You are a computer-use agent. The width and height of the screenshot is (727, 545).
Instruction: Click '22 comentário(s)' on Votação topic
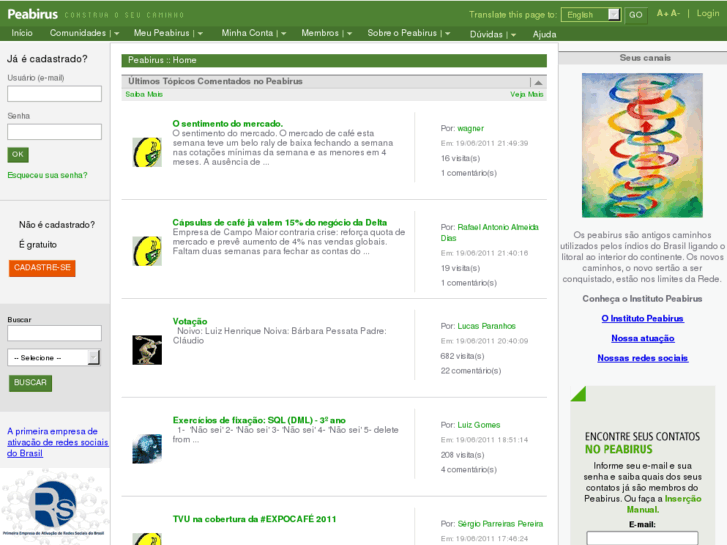point(471,371)
